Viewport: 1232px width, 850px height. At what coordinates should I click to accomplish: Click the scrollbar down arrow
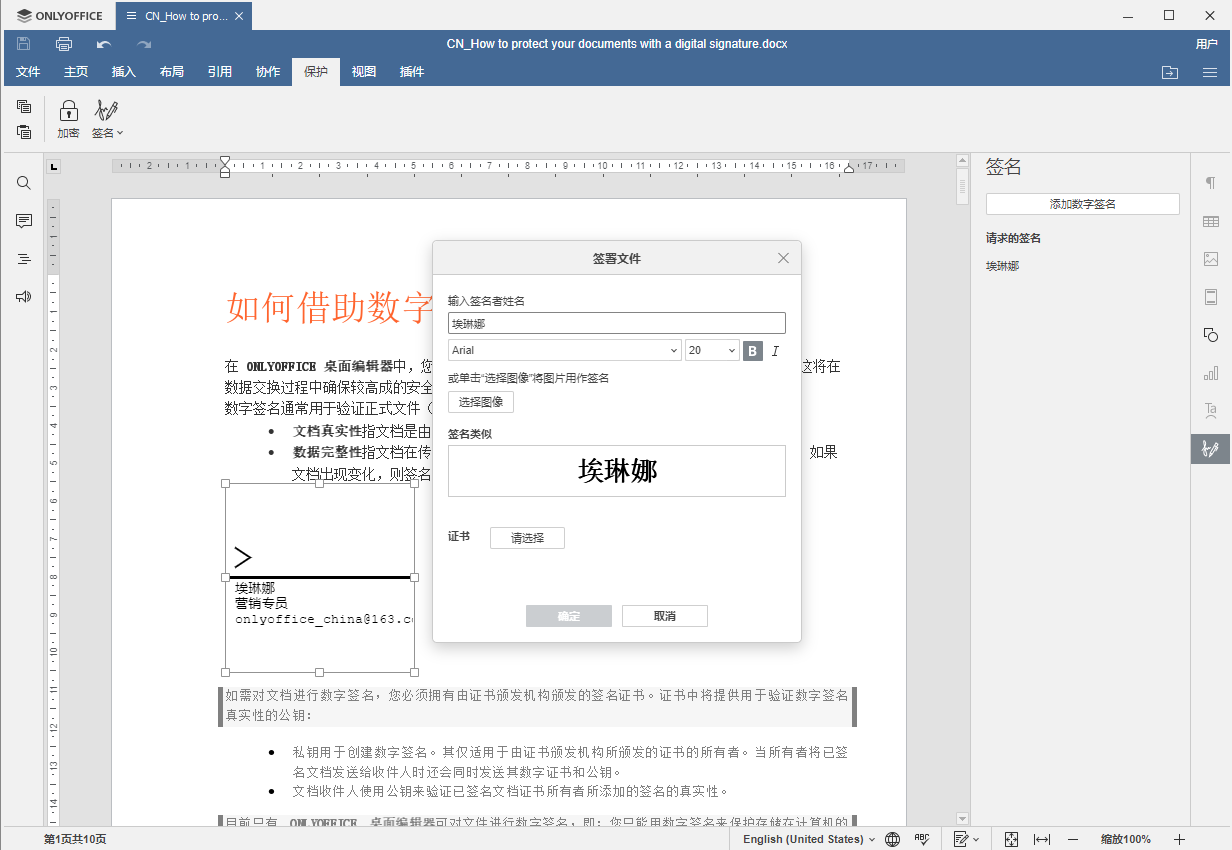[963, 819]
